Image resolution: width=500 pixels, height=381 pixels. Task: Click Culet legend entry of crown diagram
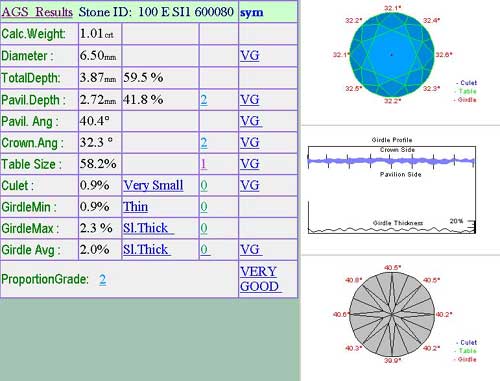[466, 83]
